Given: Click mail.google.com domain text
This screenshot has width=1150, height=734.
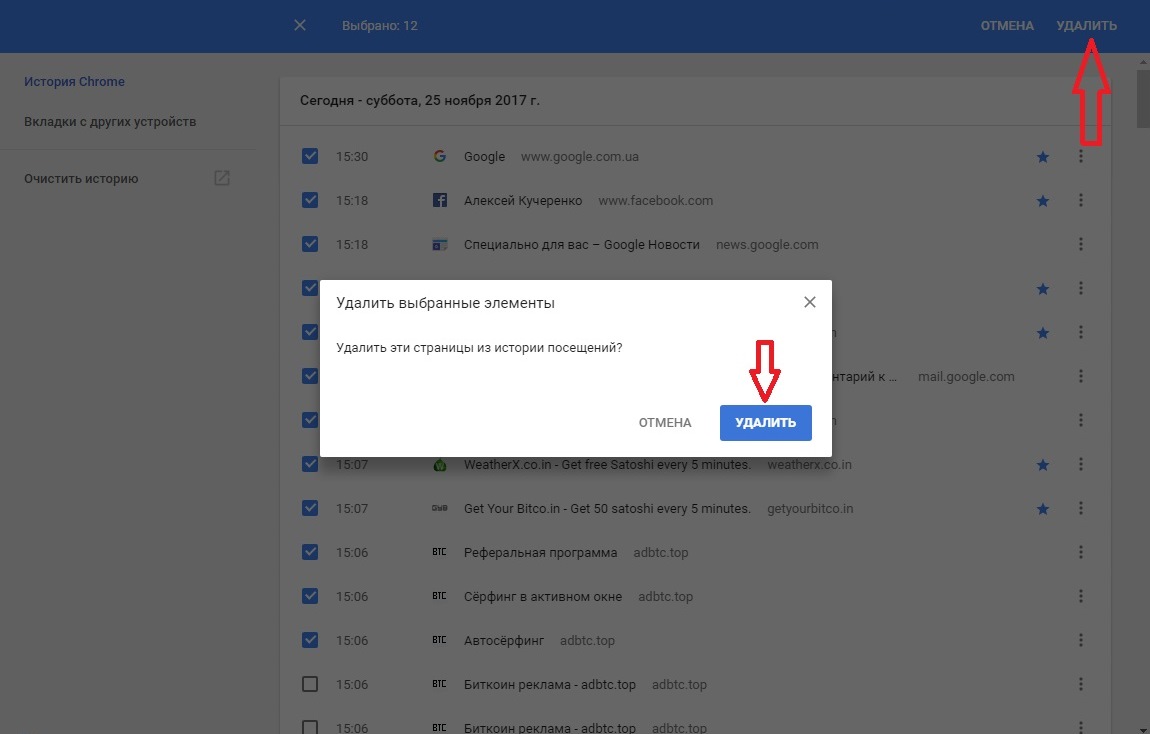Looking at the screenshot, I should pyautogui.click(x=966, y=376).
